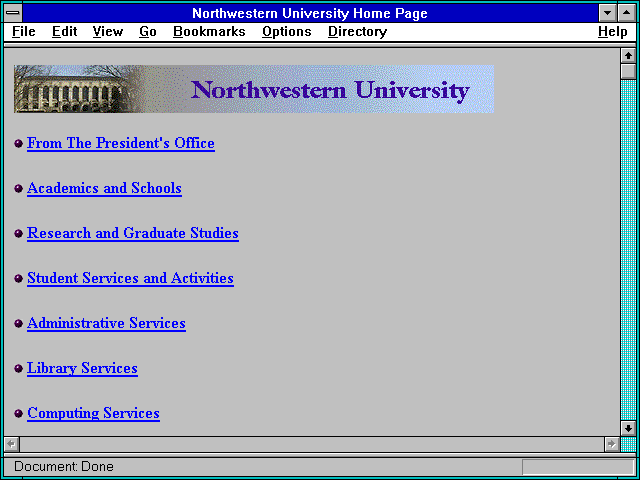Click the bullet beside Student Services and Activities

18,278
